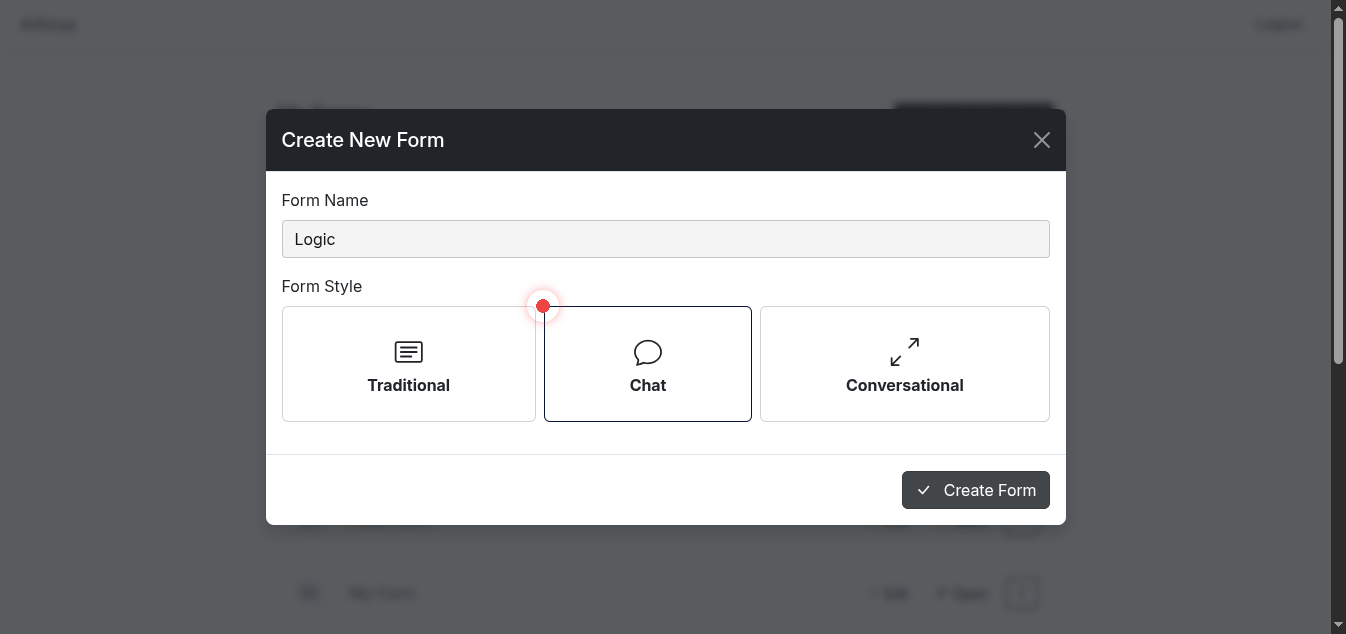Click the checkmark icon on Create Form
1346x634 pixels.
[x=924, y=490]
